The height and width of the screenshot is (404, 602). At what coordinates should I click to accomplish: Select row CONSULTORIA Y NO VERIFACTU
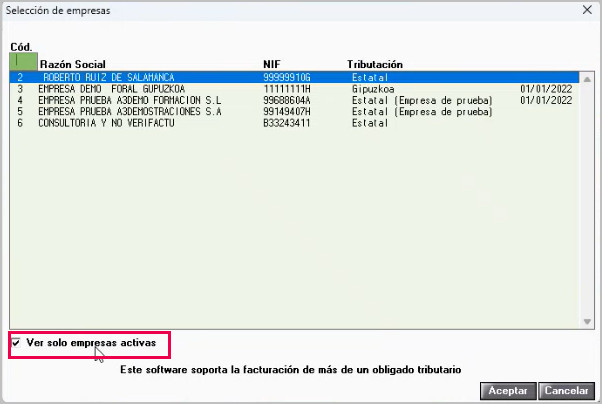[294, 123]
